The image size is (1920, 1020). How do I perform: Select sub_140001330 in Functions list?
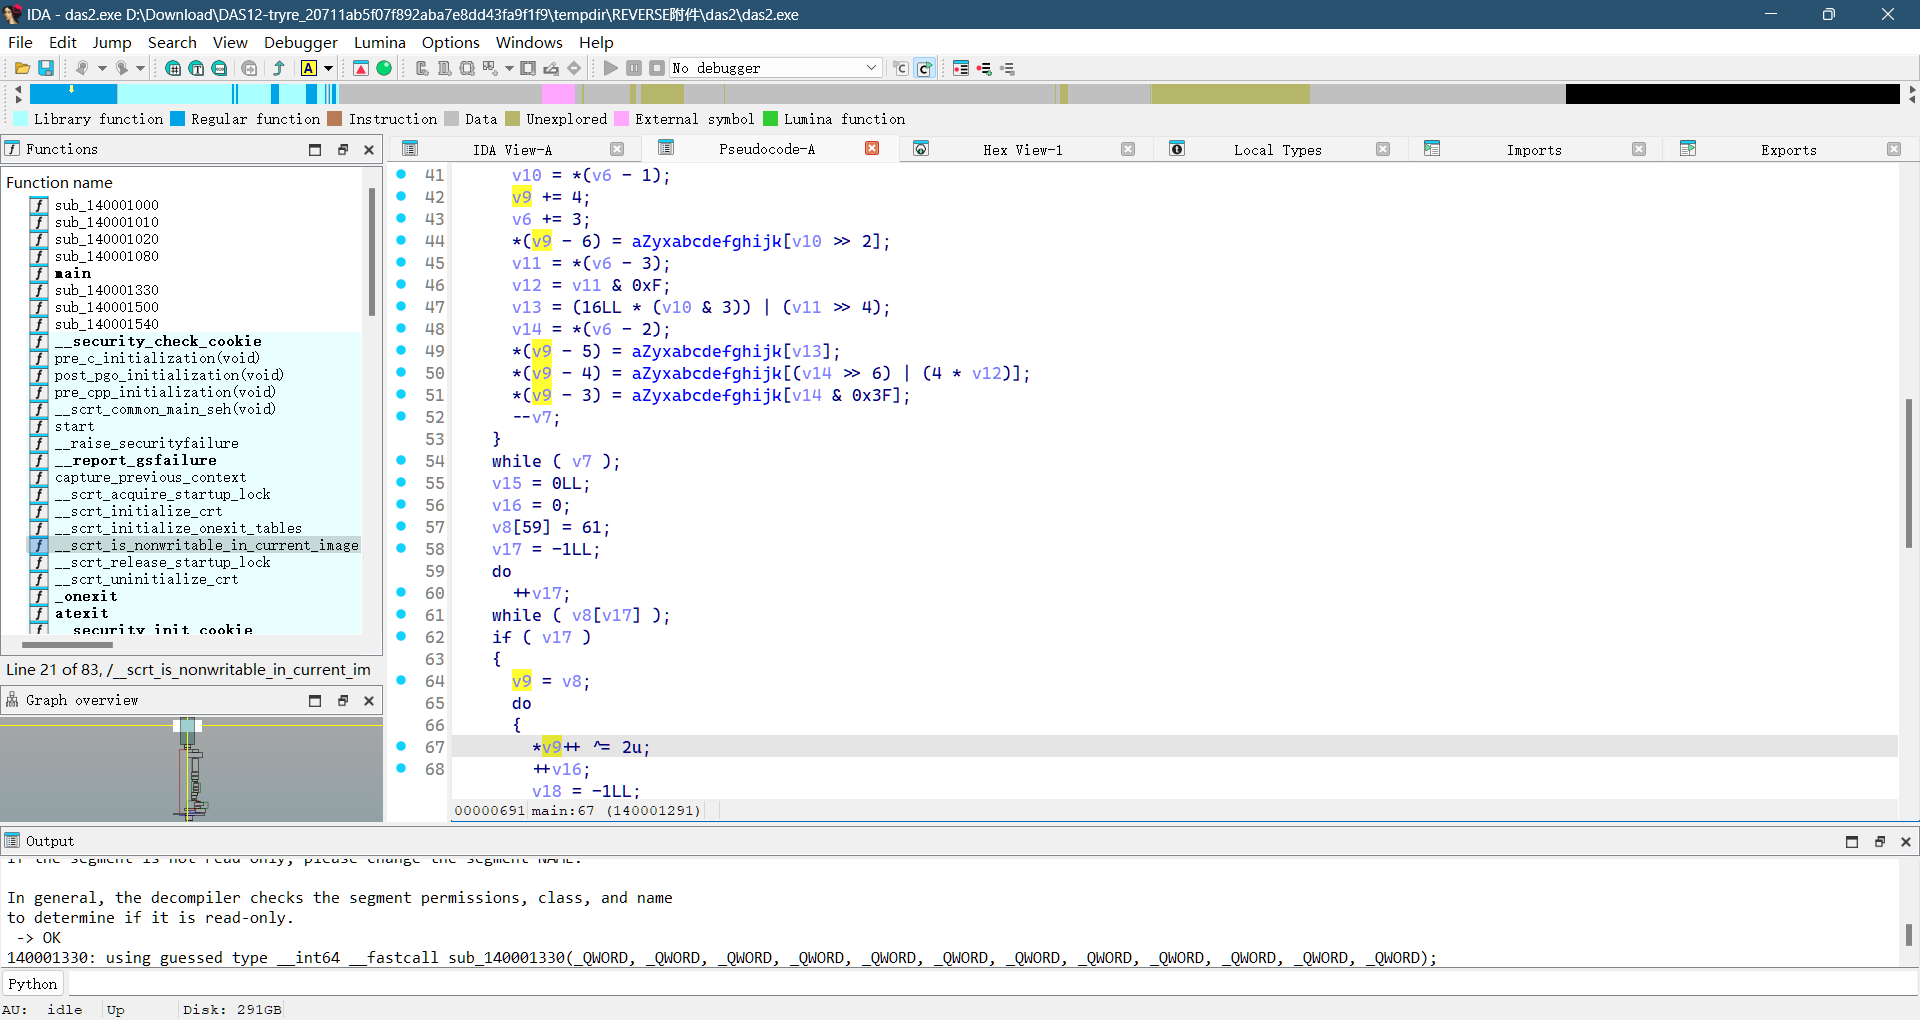point(106,290)
